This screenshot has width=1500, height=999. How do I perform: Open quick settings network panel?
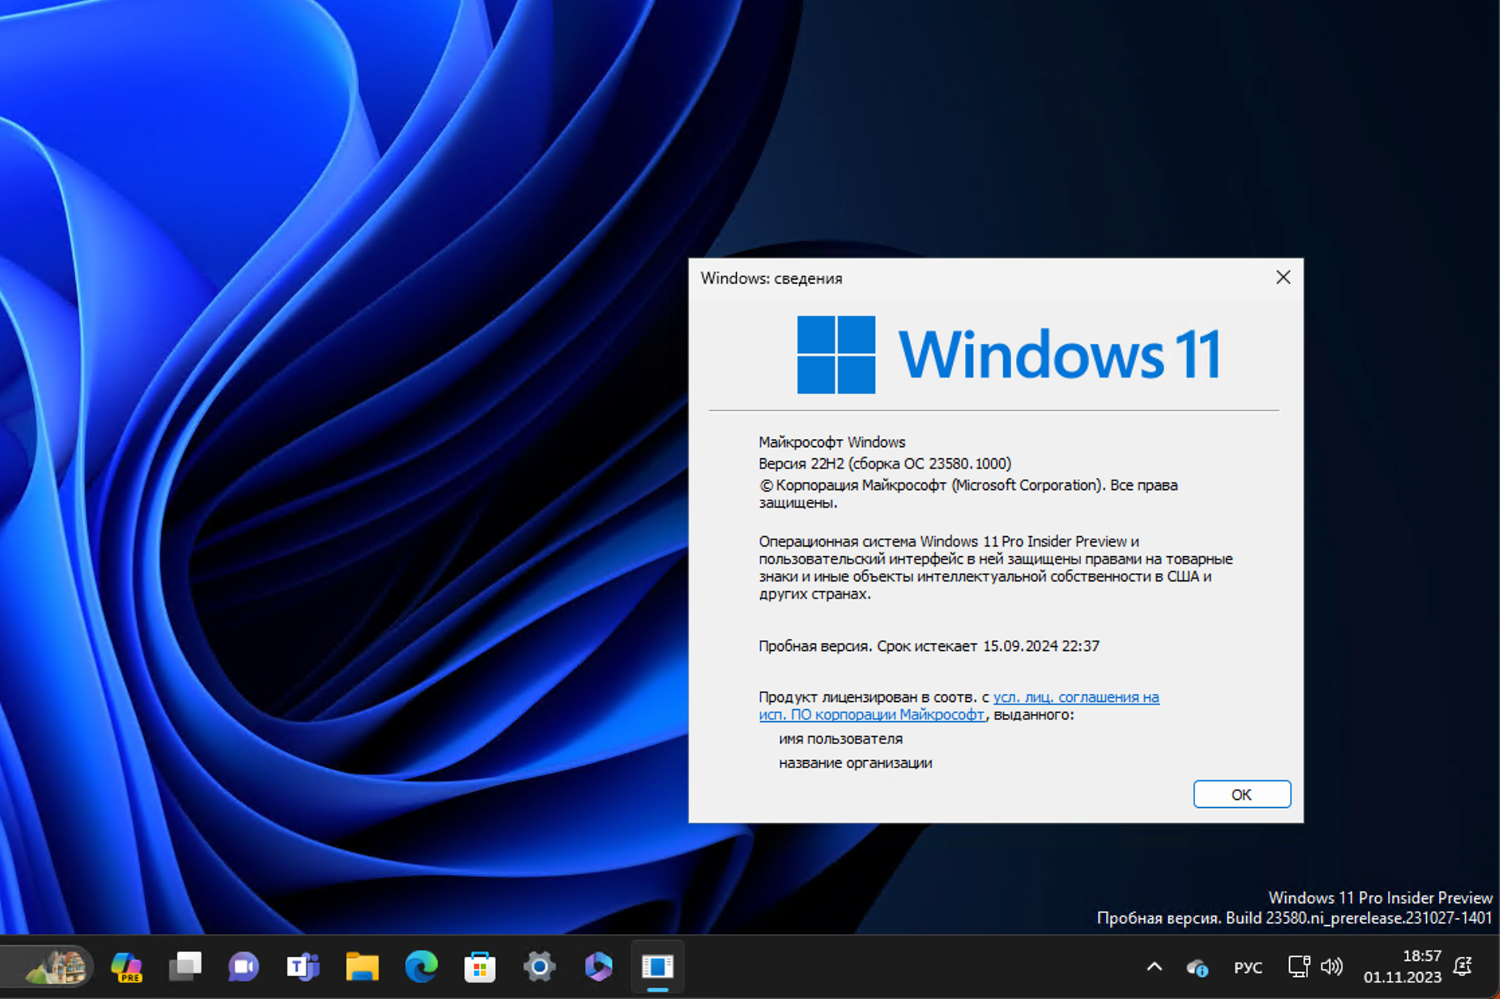(x=1298, y=967)
